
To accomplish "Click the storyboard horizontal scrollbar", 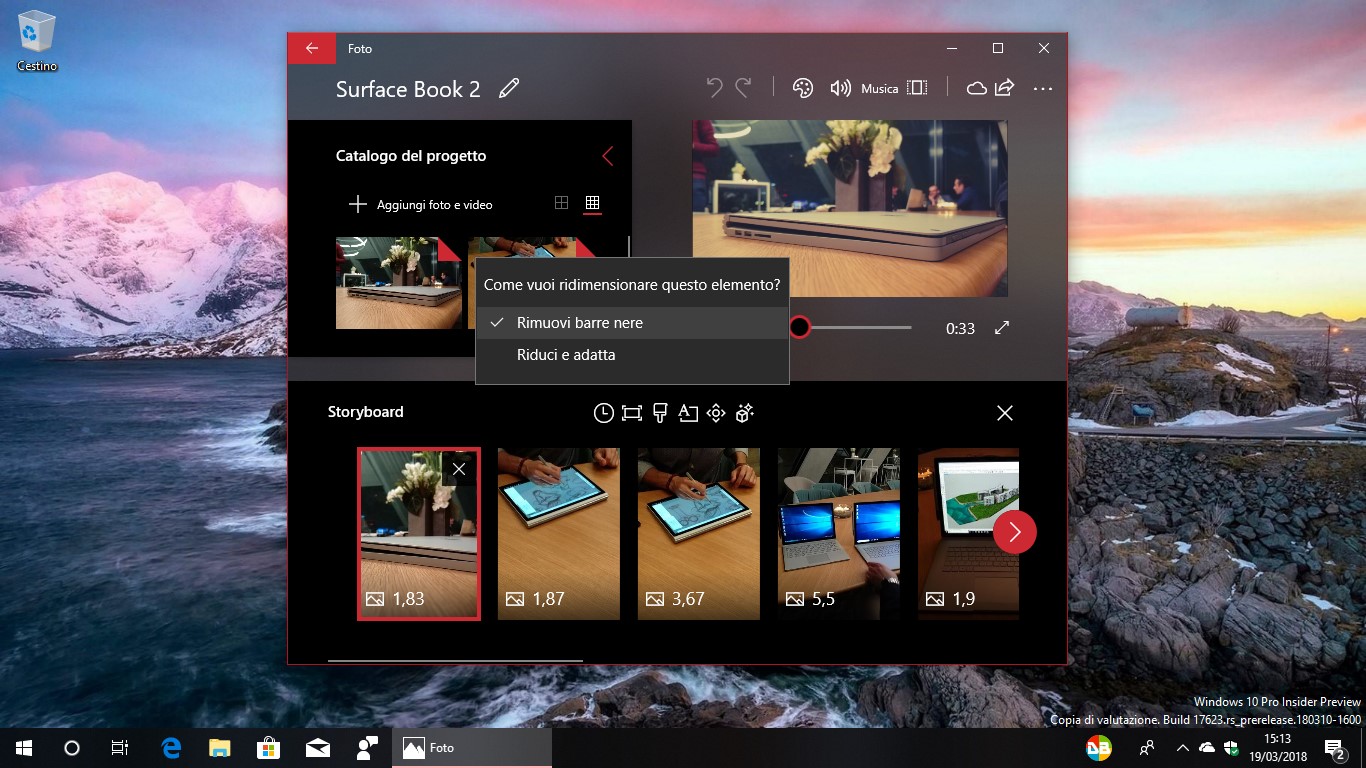I will click(x=455, y=660).
